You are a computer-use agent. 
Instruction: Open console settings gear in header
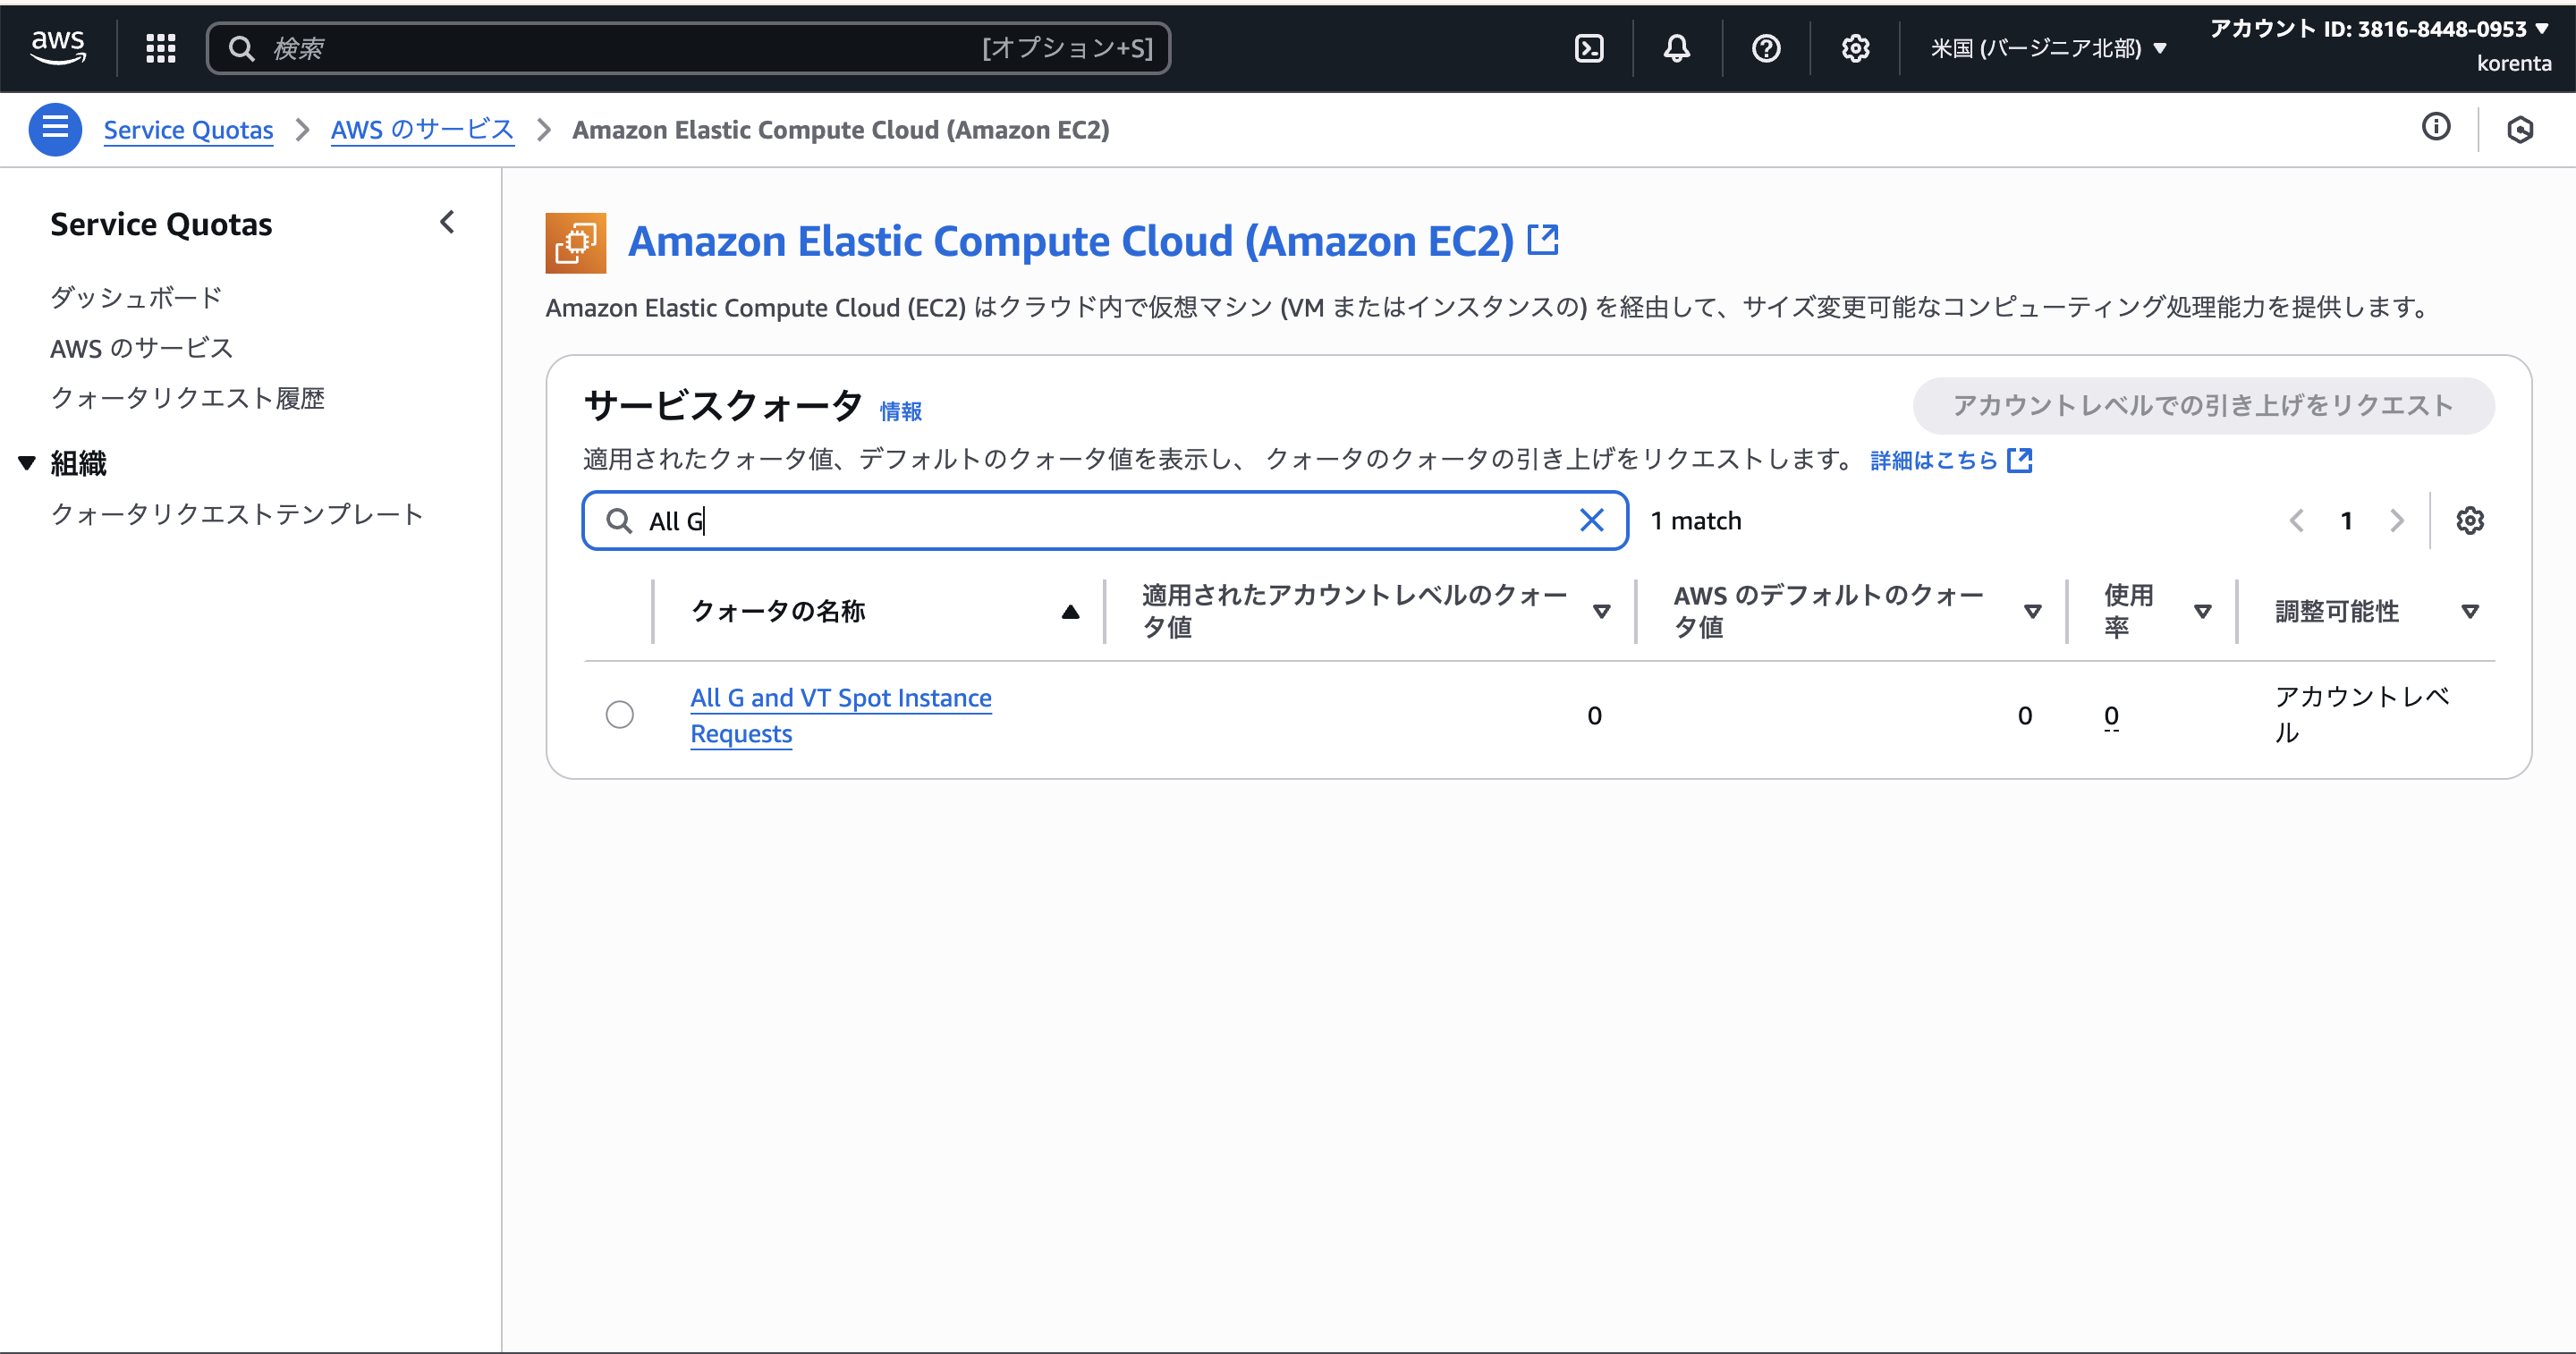click(x=1855, y=48)
